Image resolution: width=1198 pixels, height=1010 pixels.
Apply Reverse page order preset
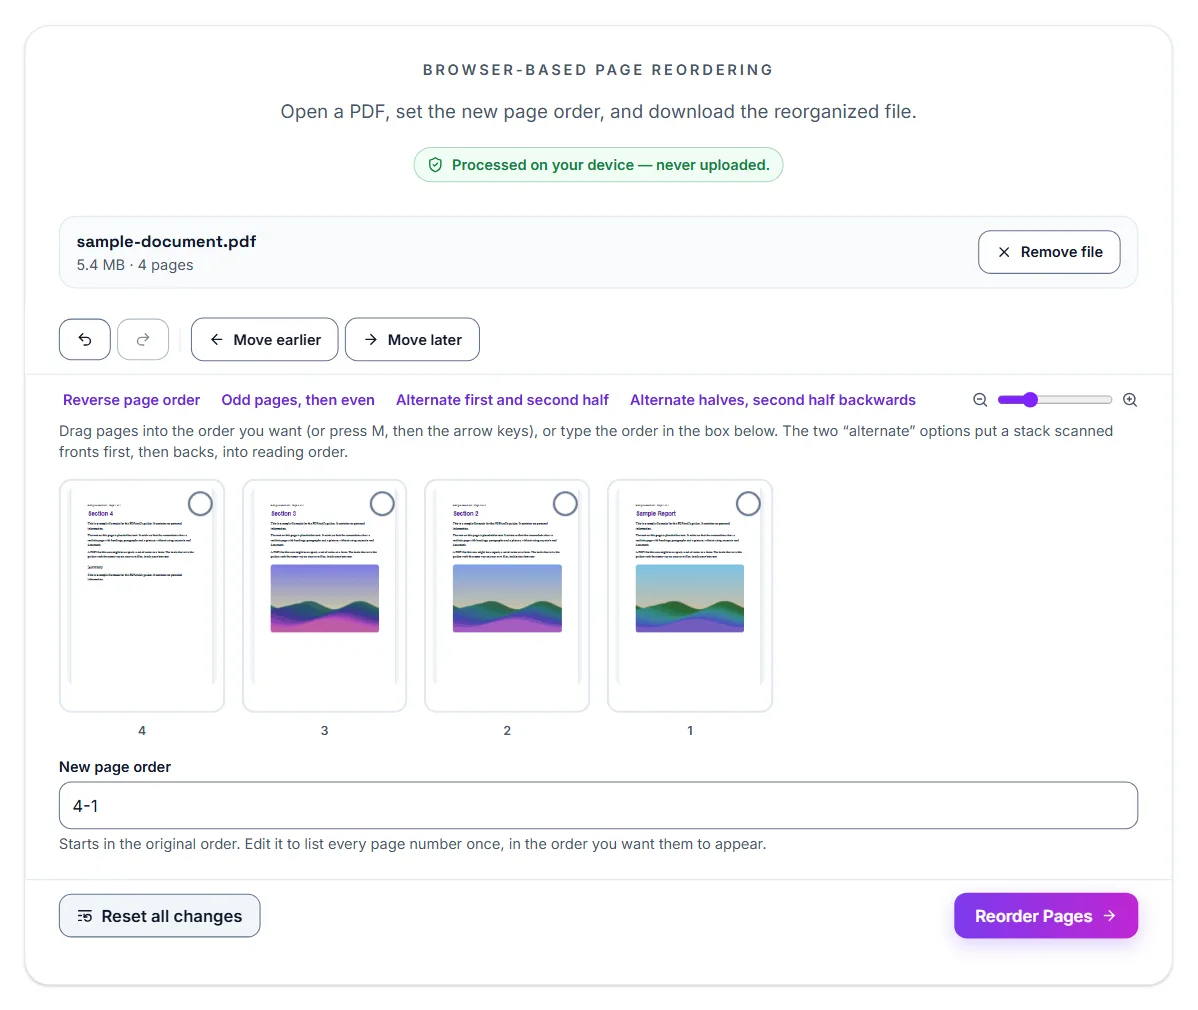(131, 400)
